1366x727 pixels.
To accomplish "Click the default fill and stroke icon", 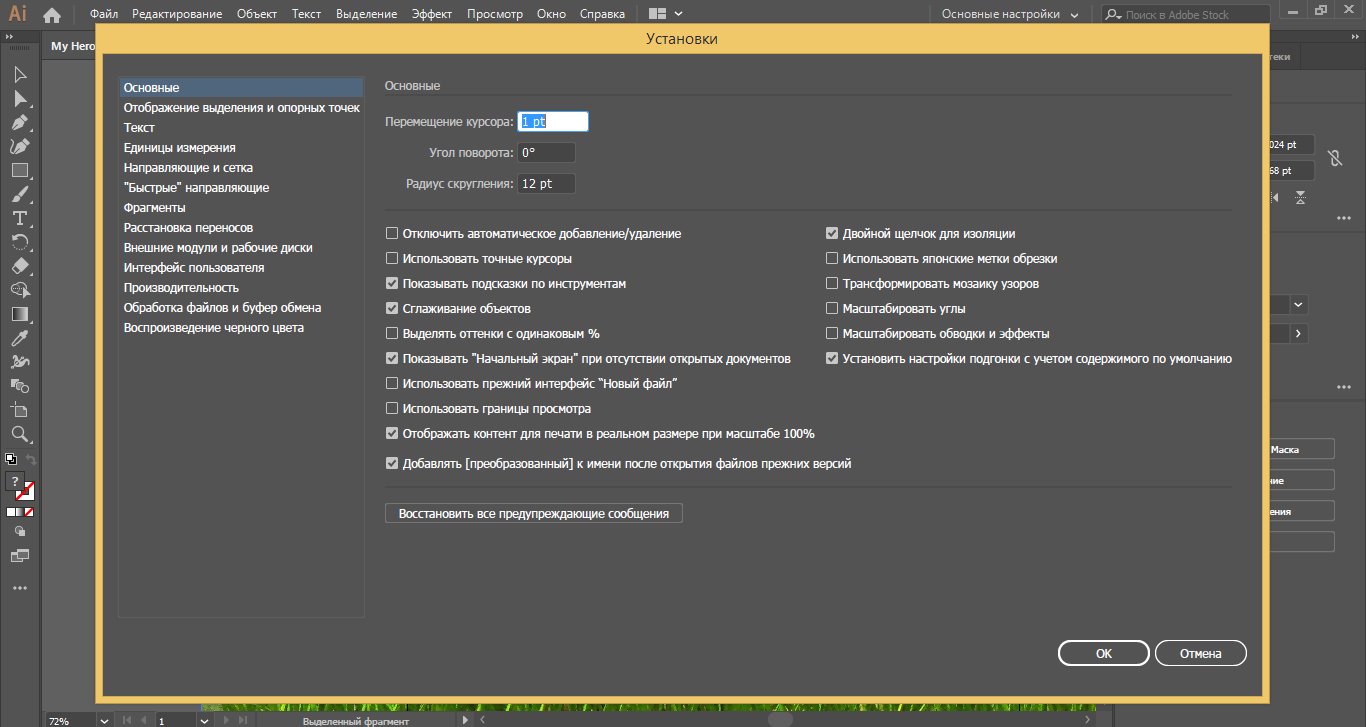I will pos(11,460).
